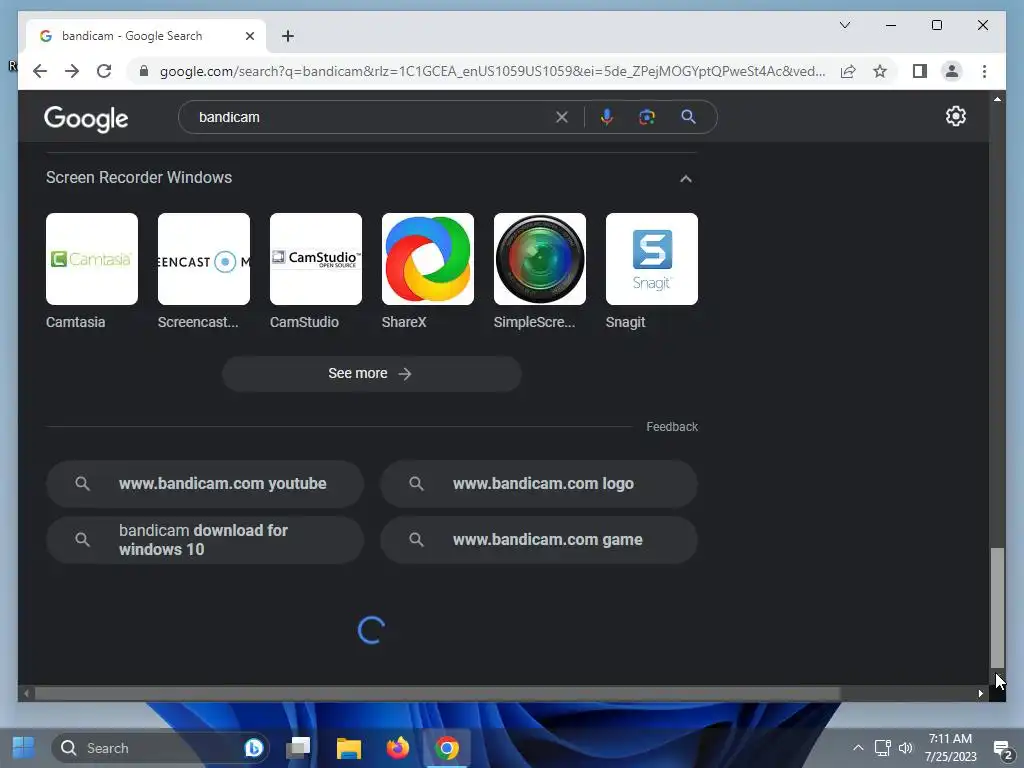This screenshot has height=768, width=1024.
Task: Search www.bandicam.com logo suggestion
Action: [x=539, y=484]
